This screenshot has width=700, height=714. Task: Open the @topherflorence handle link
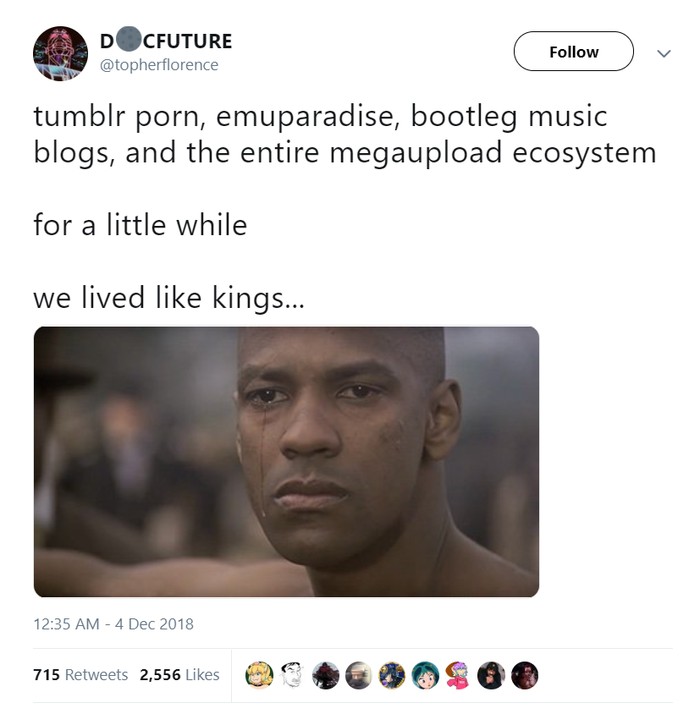coord(159,65)
